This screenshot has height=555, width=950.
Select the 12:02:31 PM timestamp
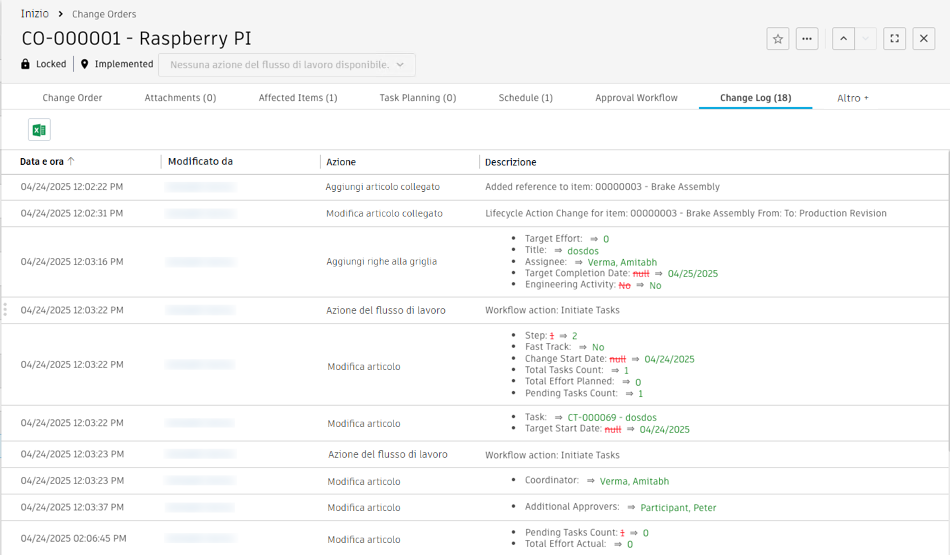coord(71,213)
